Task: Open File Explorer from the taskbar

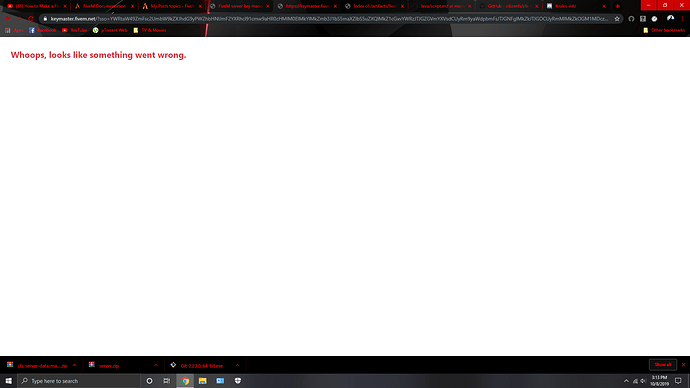Action: point(202,381)
